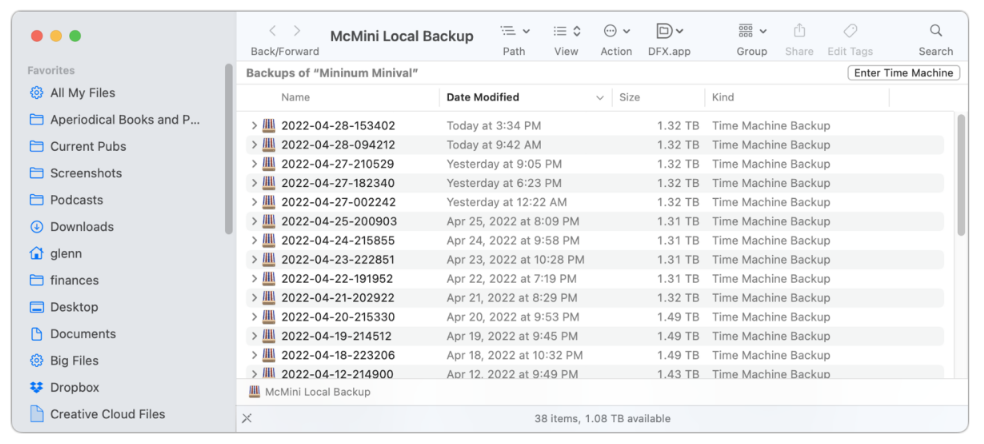Click the Search magnifier icon
The width and height of the screenshot is (984, 444).
click(935, 31)
